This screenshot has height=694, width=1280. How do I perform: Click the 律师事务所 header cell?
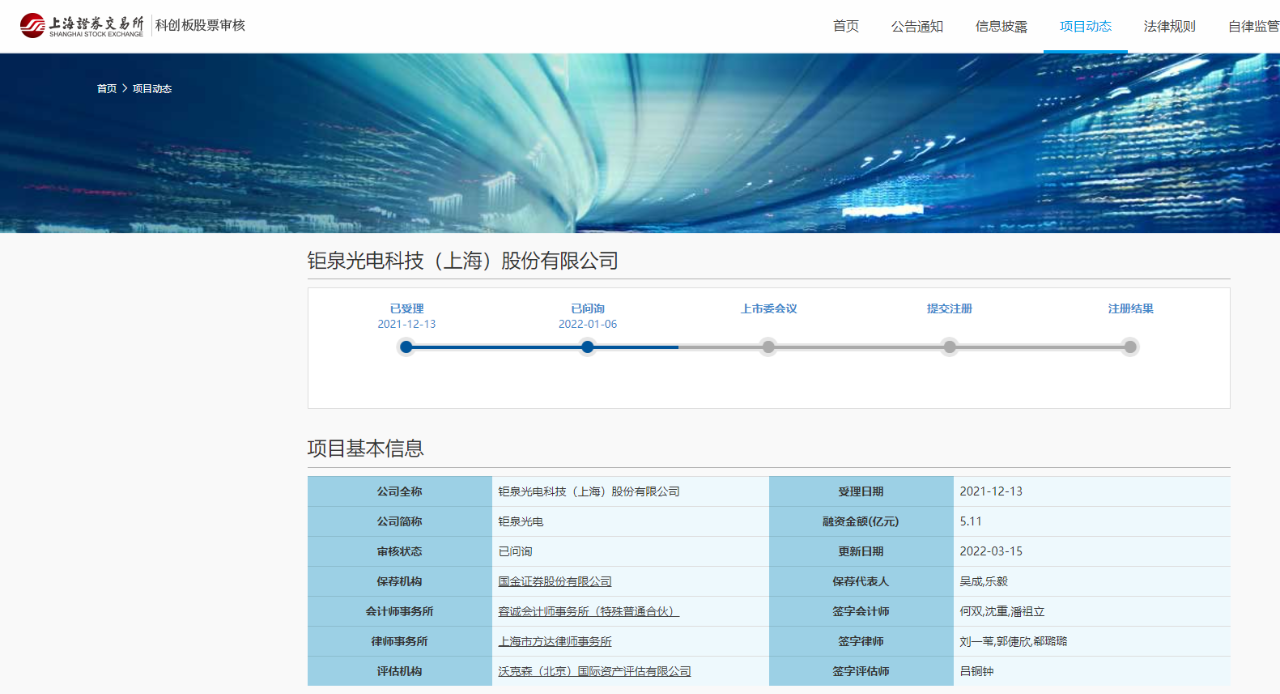click(400, 641)
